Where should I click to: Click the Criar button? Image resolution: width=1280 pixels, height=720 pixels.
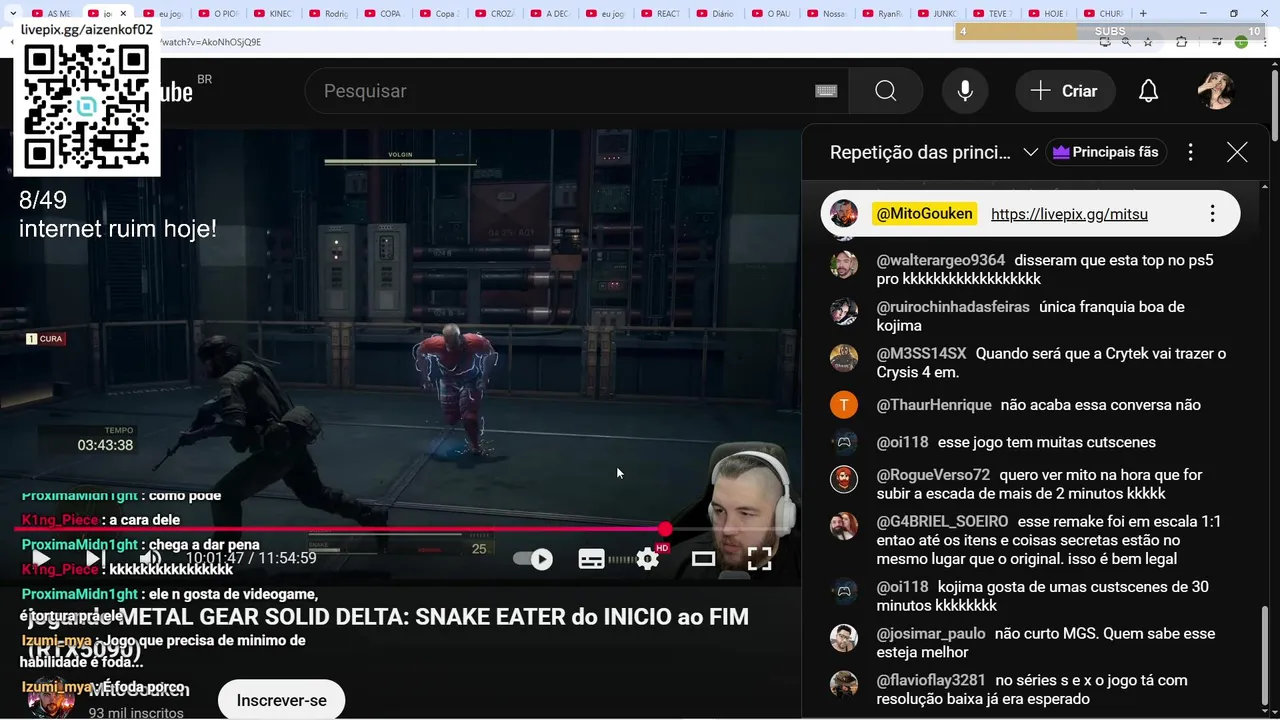pyautogui.click(x=1065, y=91)
